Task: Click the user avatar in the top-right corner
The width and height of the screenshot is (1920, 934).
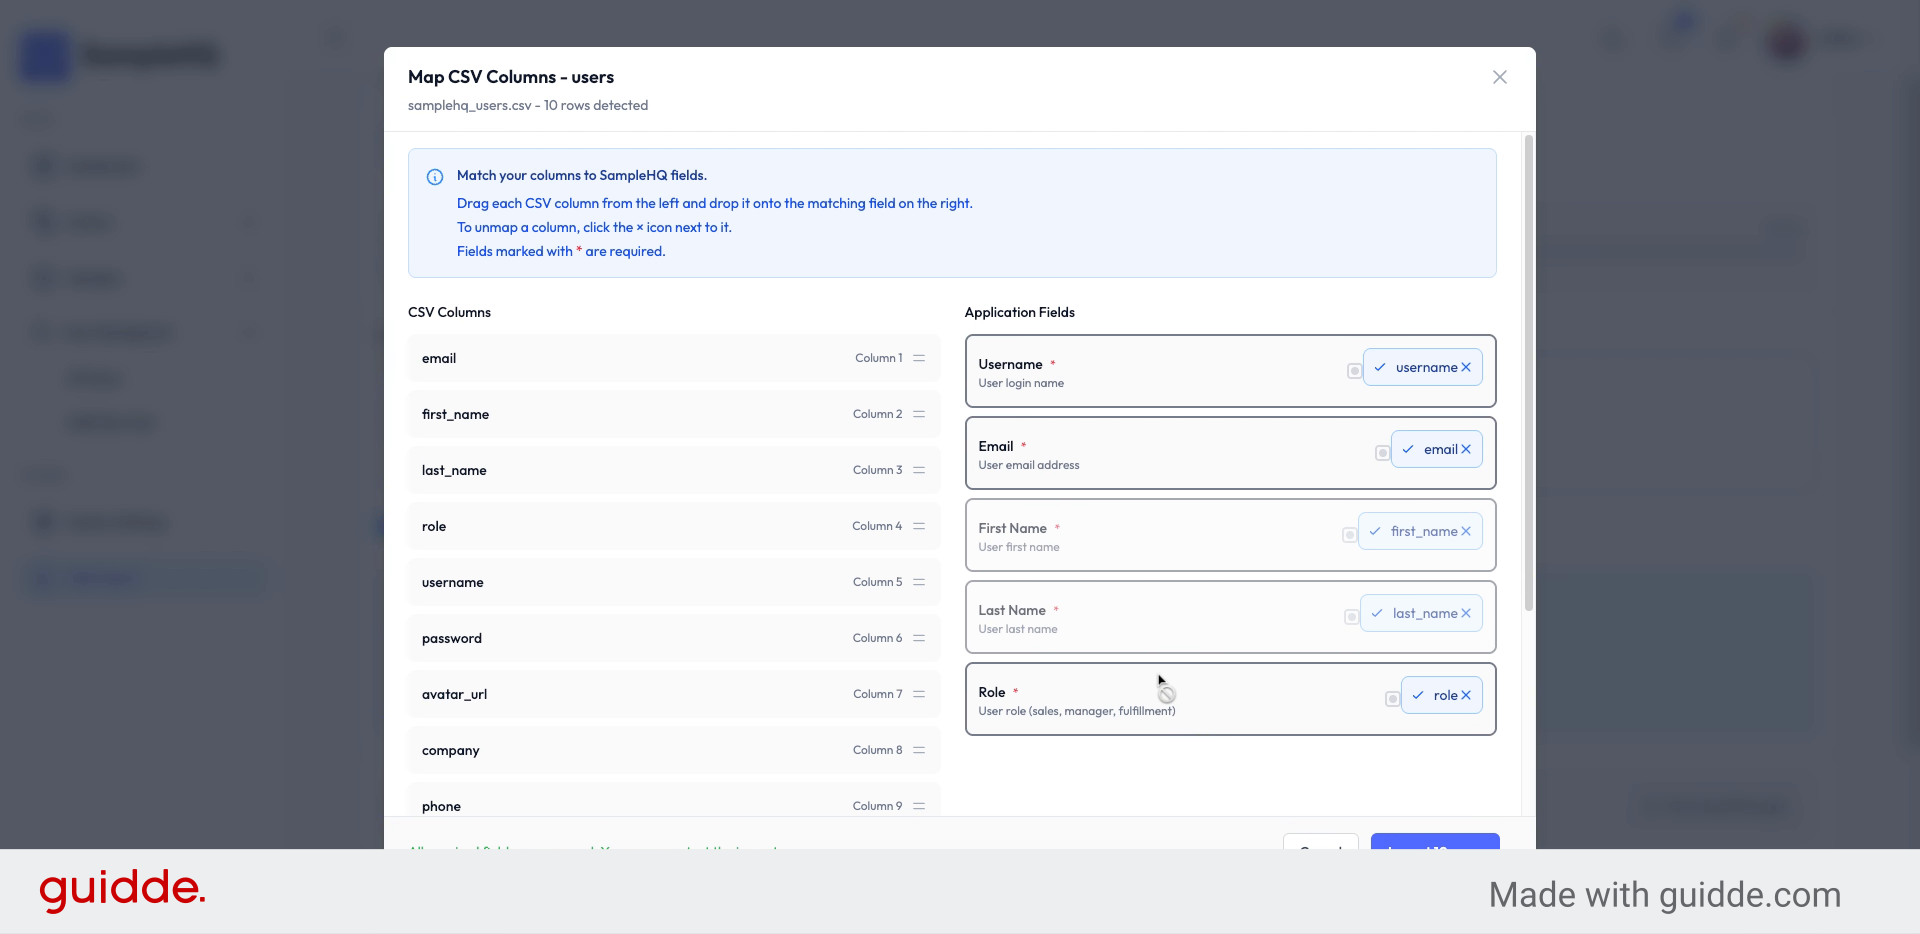Action: [1784, 42]
